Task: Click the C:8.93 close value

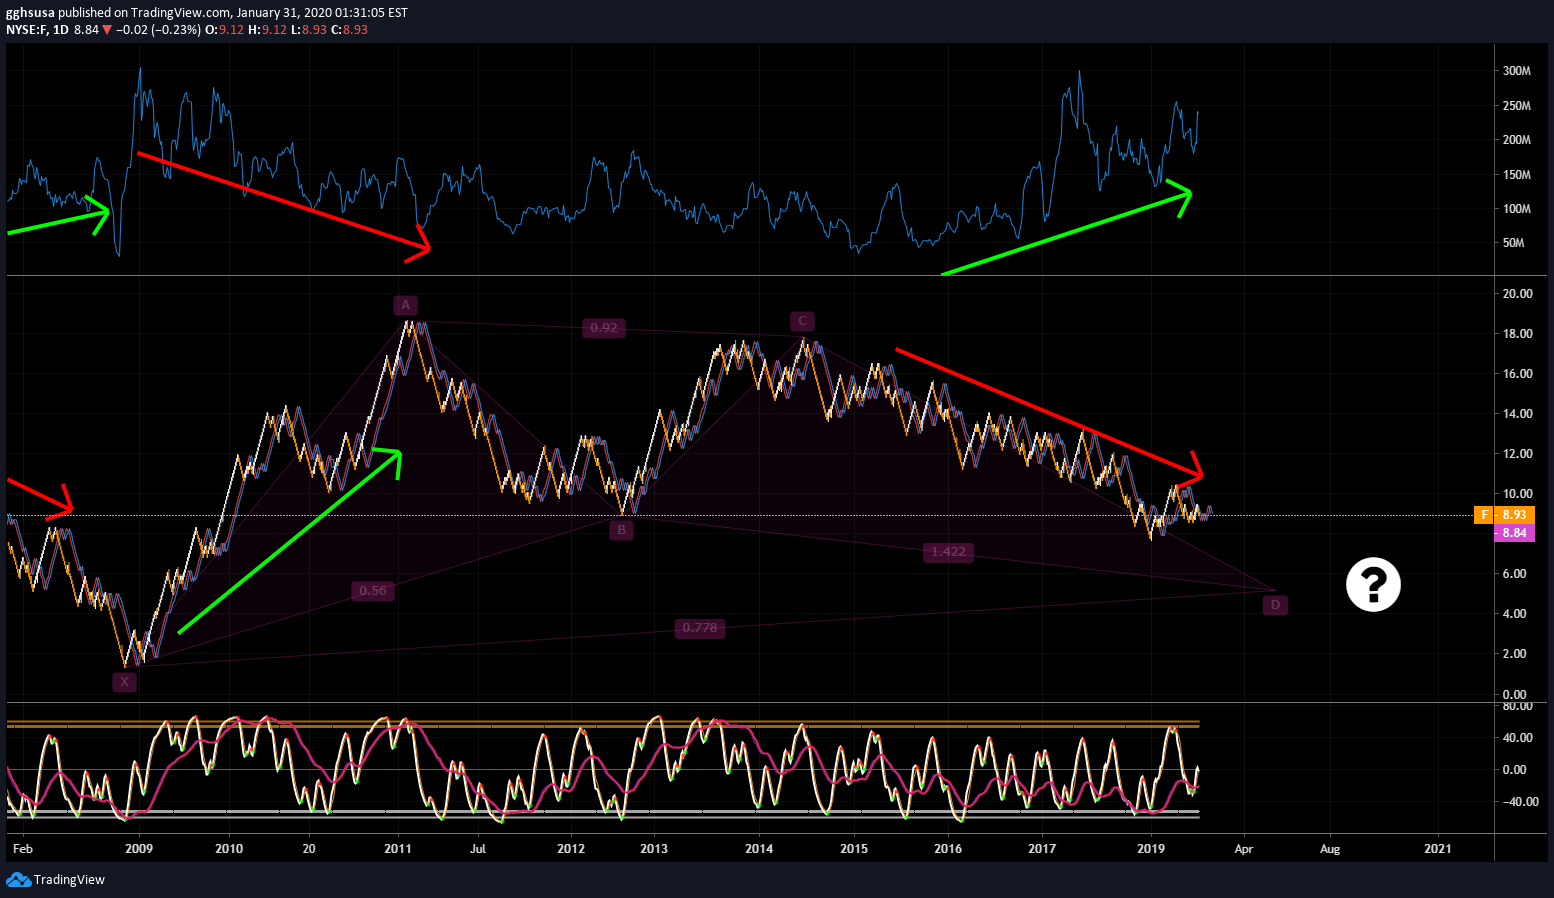Action: tap(349, 30)
